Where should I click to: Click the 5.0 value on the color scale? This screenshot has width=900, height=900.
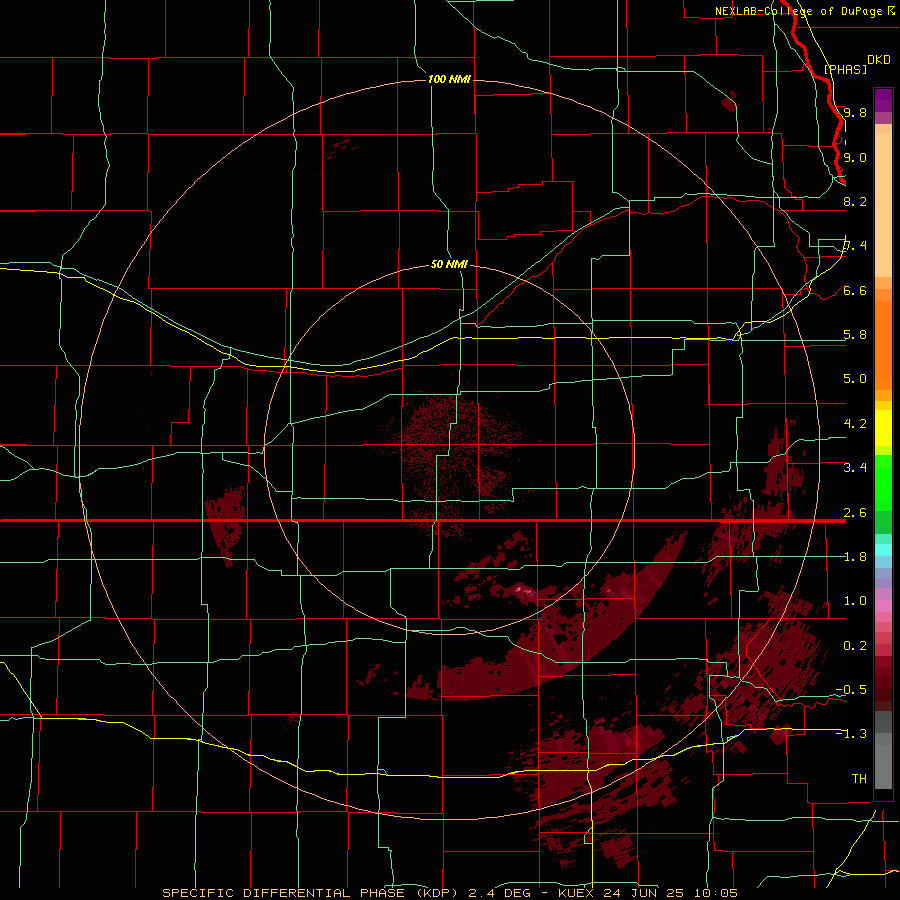[x=855, y=379]
